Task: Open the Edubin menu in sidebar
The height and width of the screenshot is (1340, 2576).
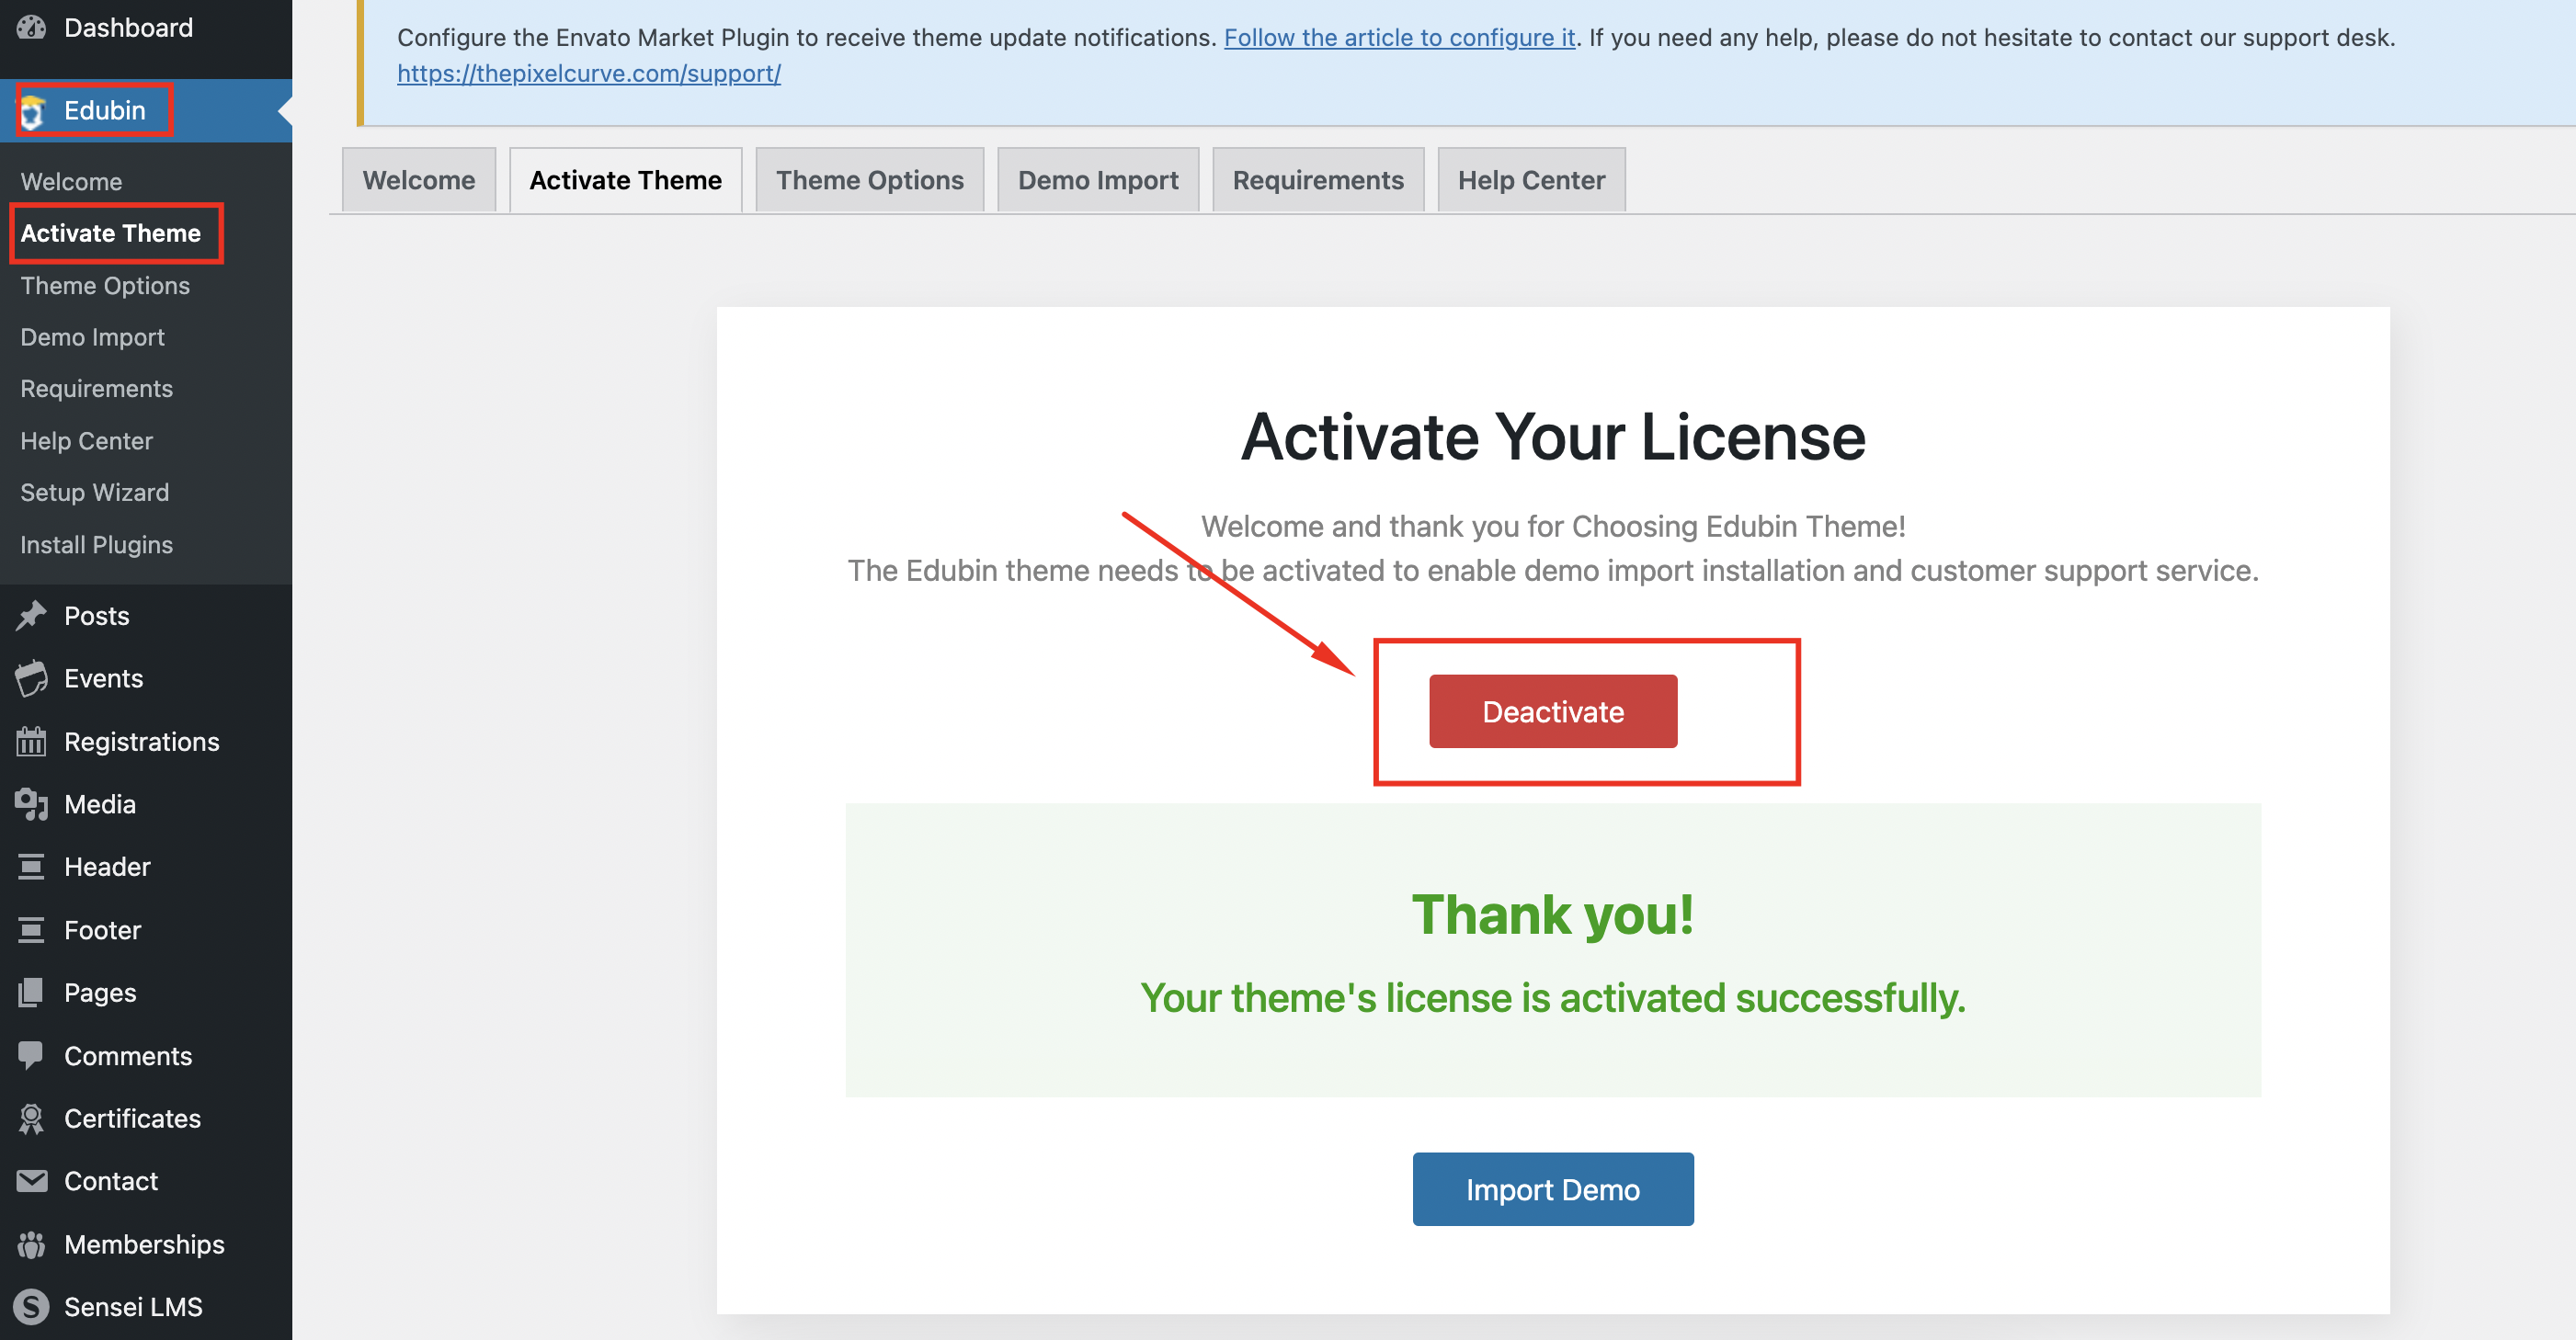Action: click(146, 110)
